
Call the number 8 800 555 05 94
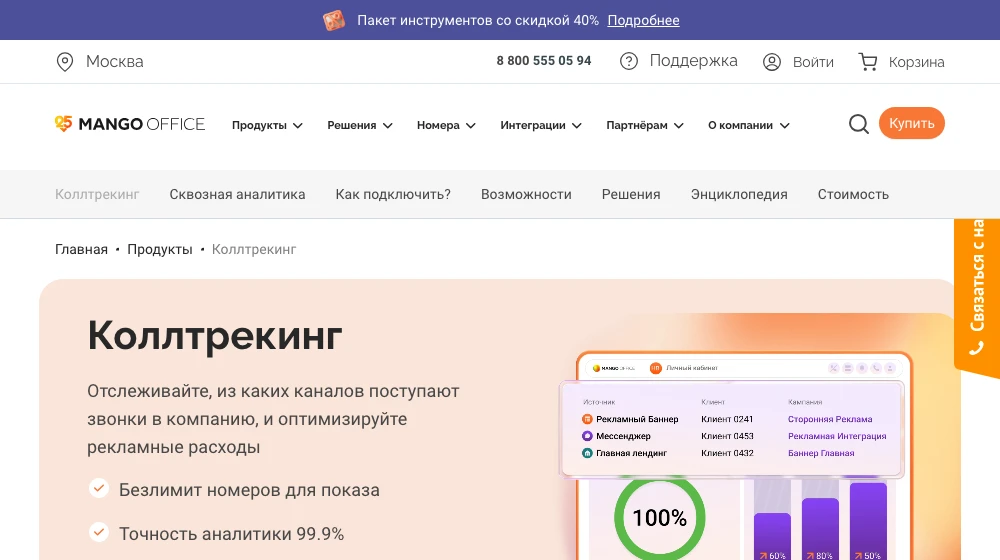click(544, 61)
